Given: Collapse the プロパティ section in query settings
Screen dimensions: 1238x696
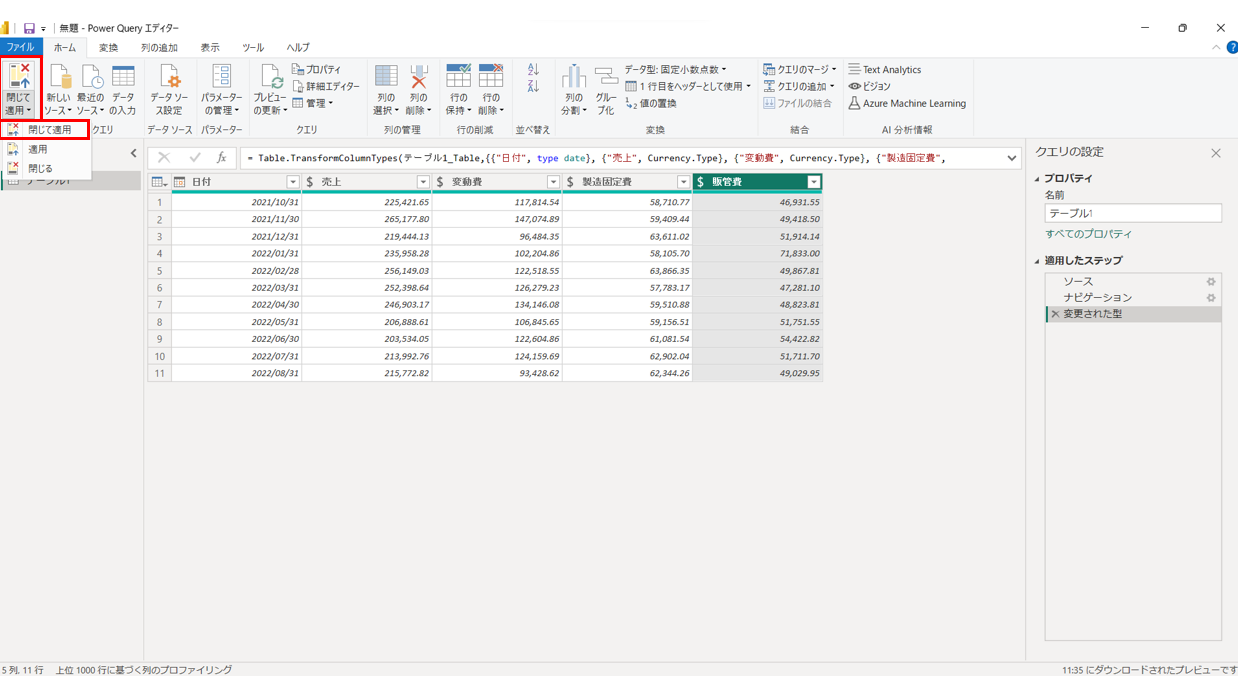Looking at the screenshot, I should pos(1037,179).
